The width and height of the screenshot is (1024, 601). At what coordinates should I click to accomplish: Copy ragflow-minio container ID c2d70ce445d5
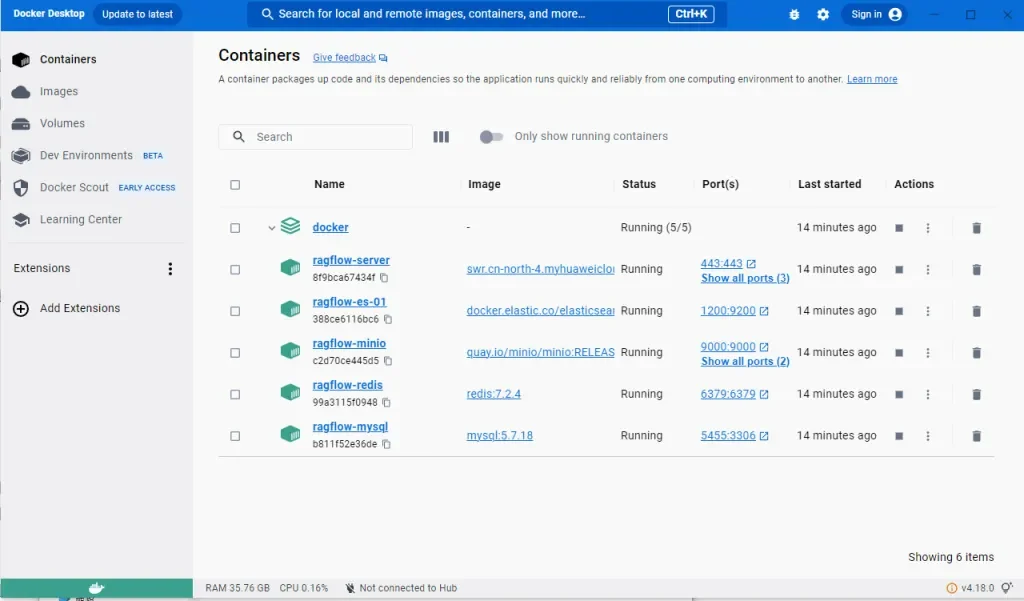pyautogui.click(x=388, y=361)
